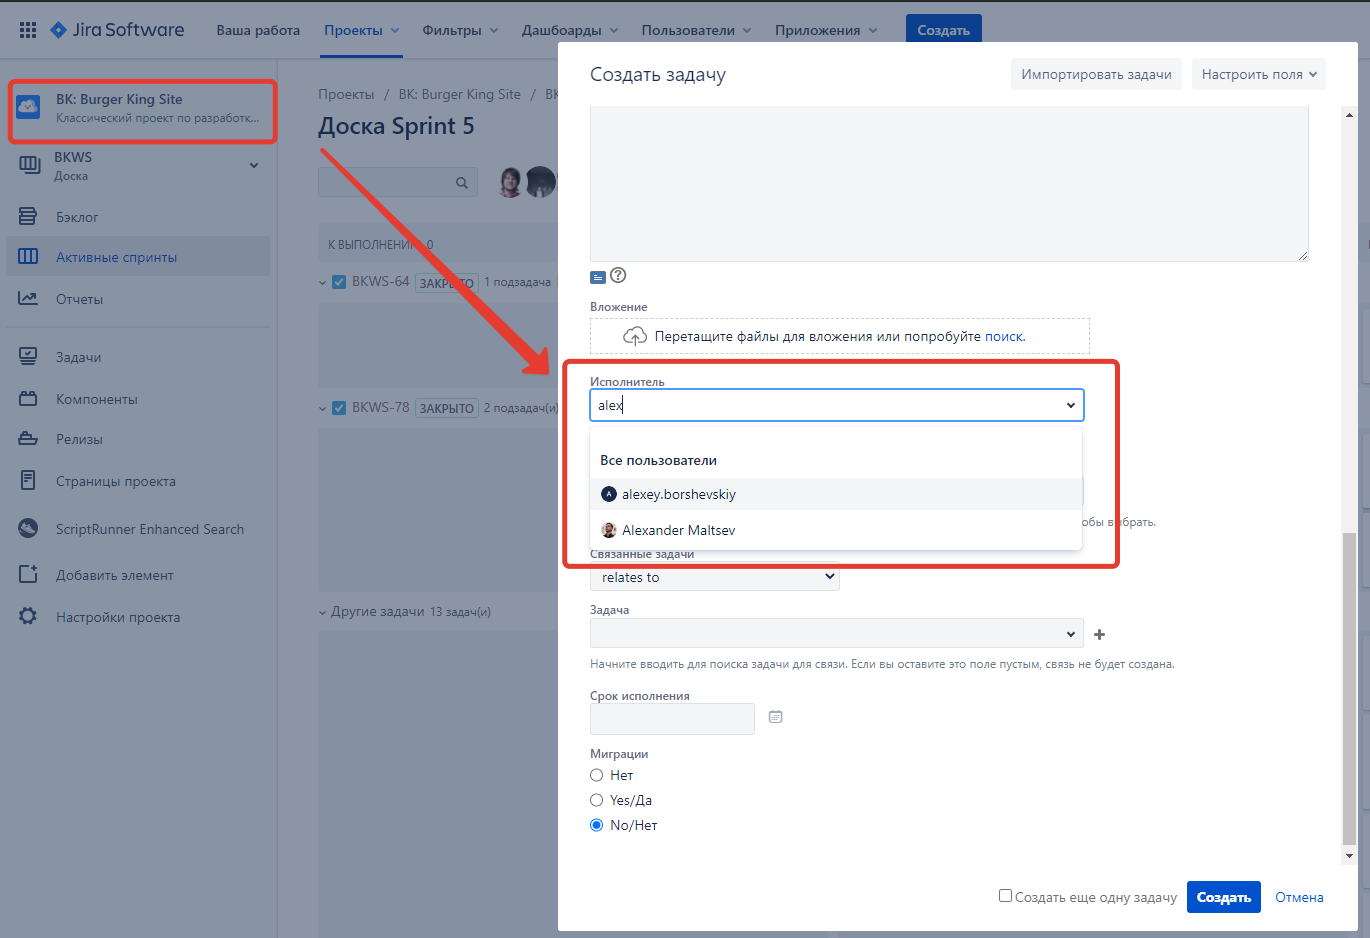Click the plus icon next to Задача field
The image size is (1370, 938).
point(1099,634)
